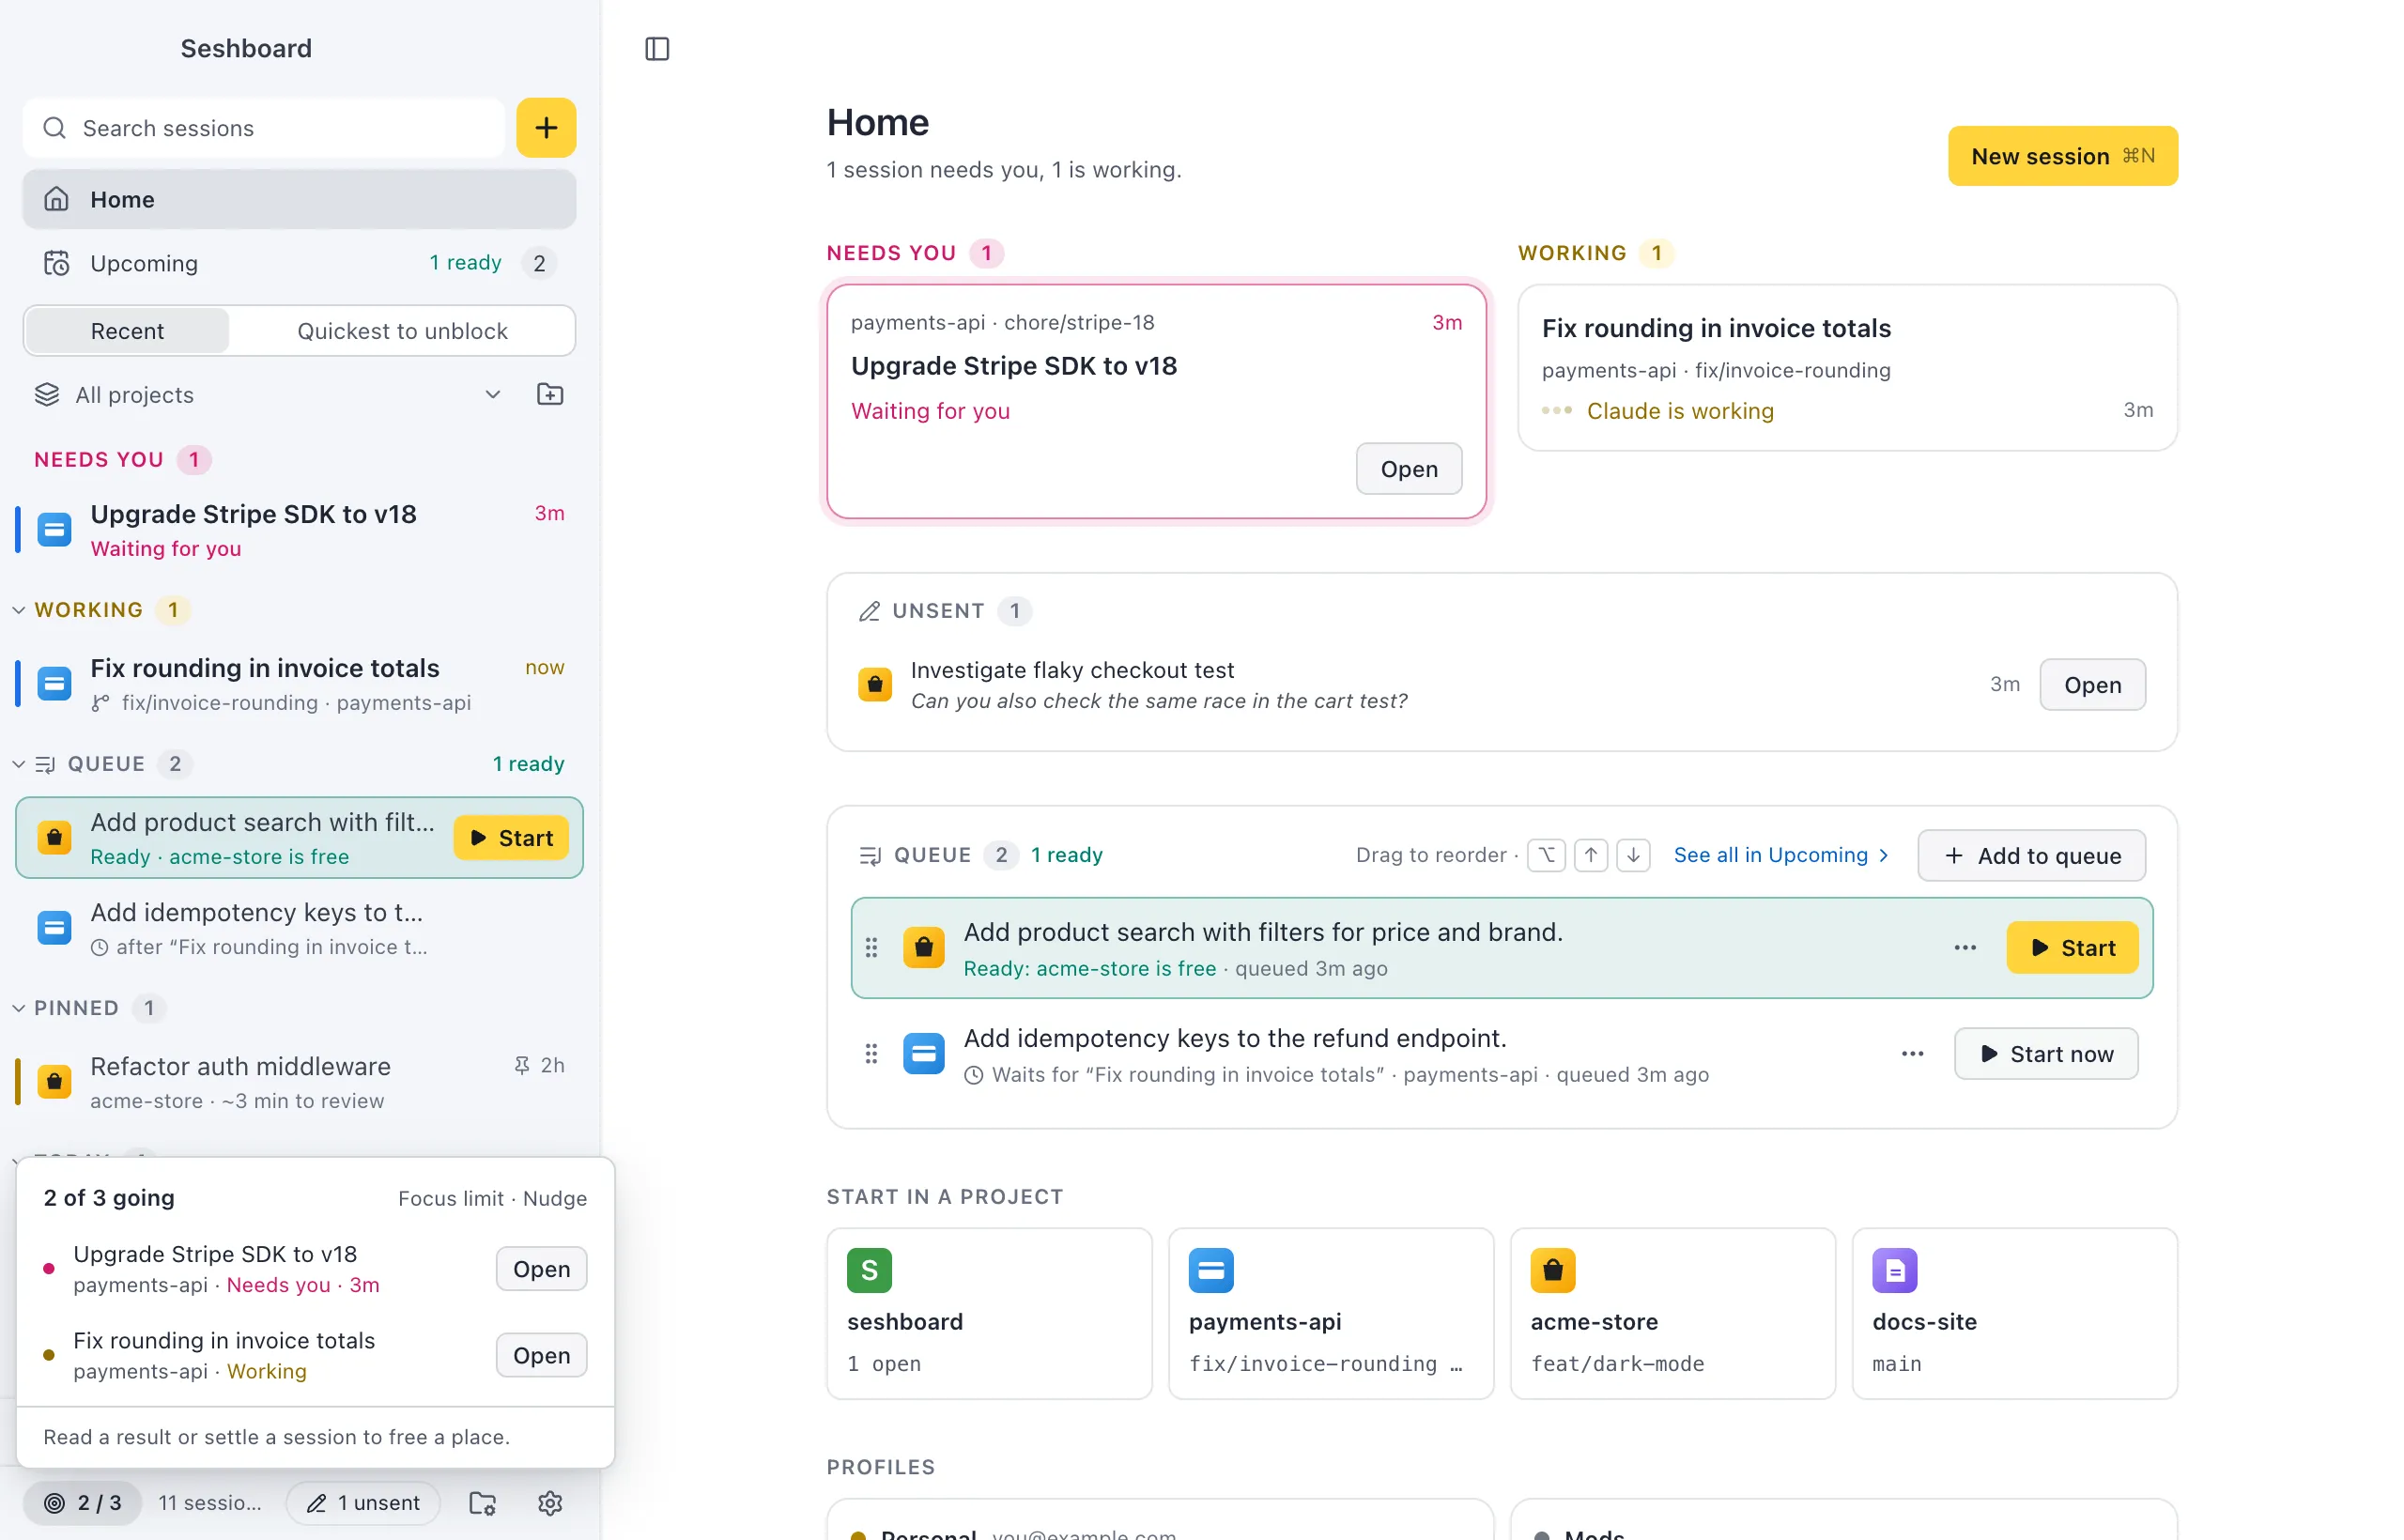This screenshot has width=2404, height=1540.
Task: Click the add project folder icon
Action: point(550,394)
